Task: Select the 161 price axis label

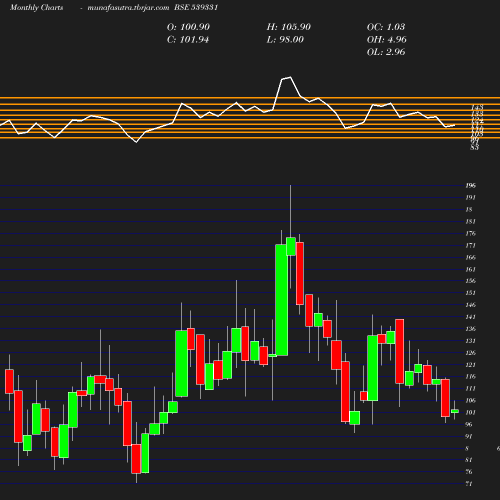Action: (471, 269)
